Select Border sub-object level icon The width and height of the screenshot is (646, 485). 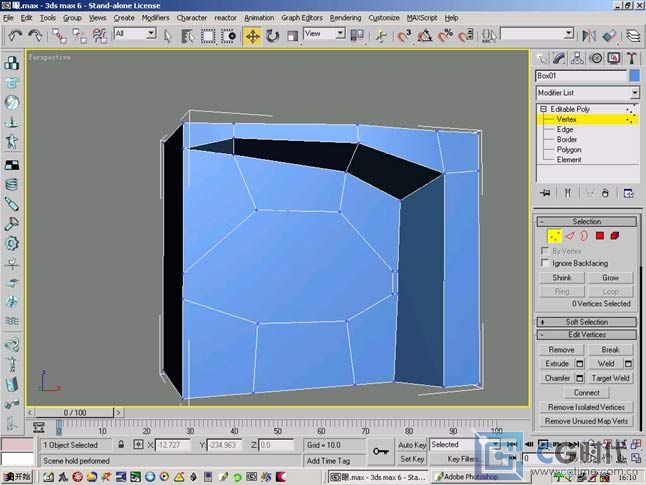(x=584, y=236)
